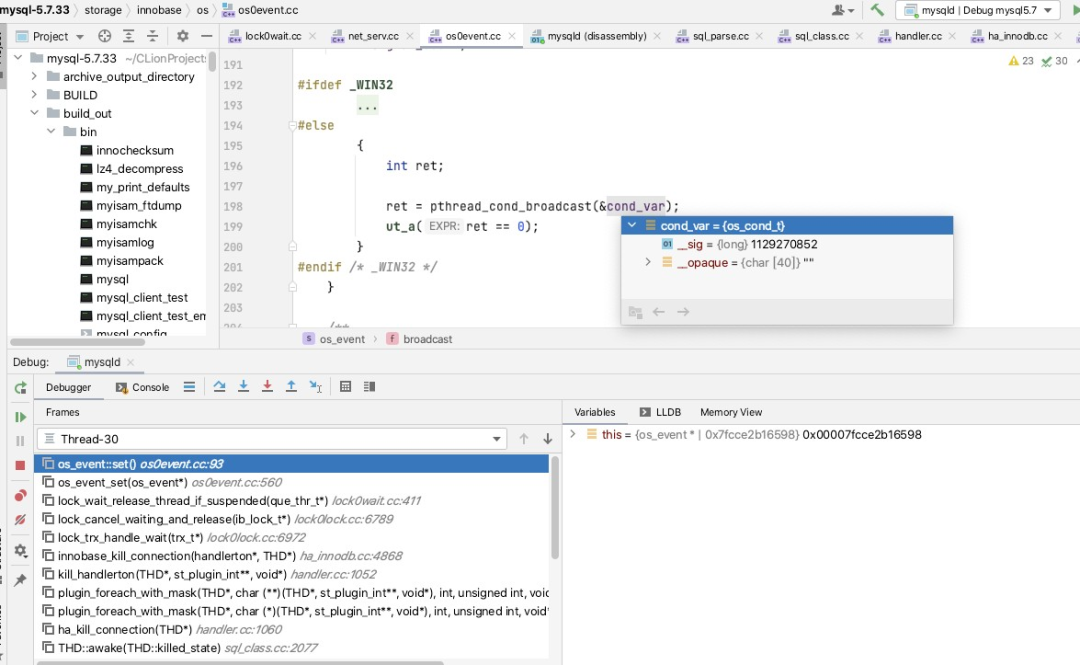Viewport: 1080px width, 665px height.
Task: Switch to mysqld (disassembly) tab
Action: click(x=596, y=36)
